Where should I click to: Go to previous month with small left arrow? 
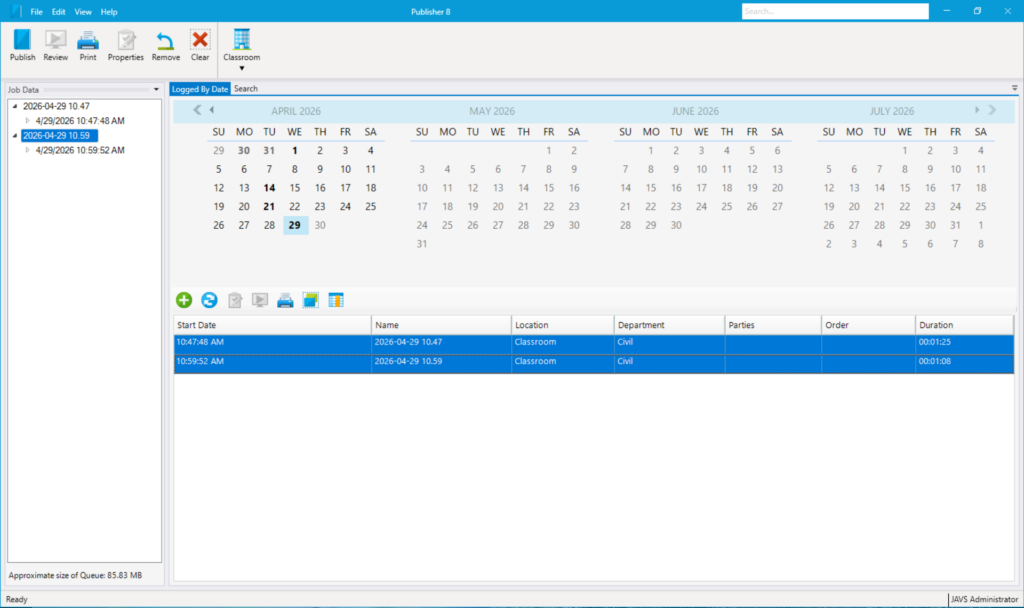(212, 110)
